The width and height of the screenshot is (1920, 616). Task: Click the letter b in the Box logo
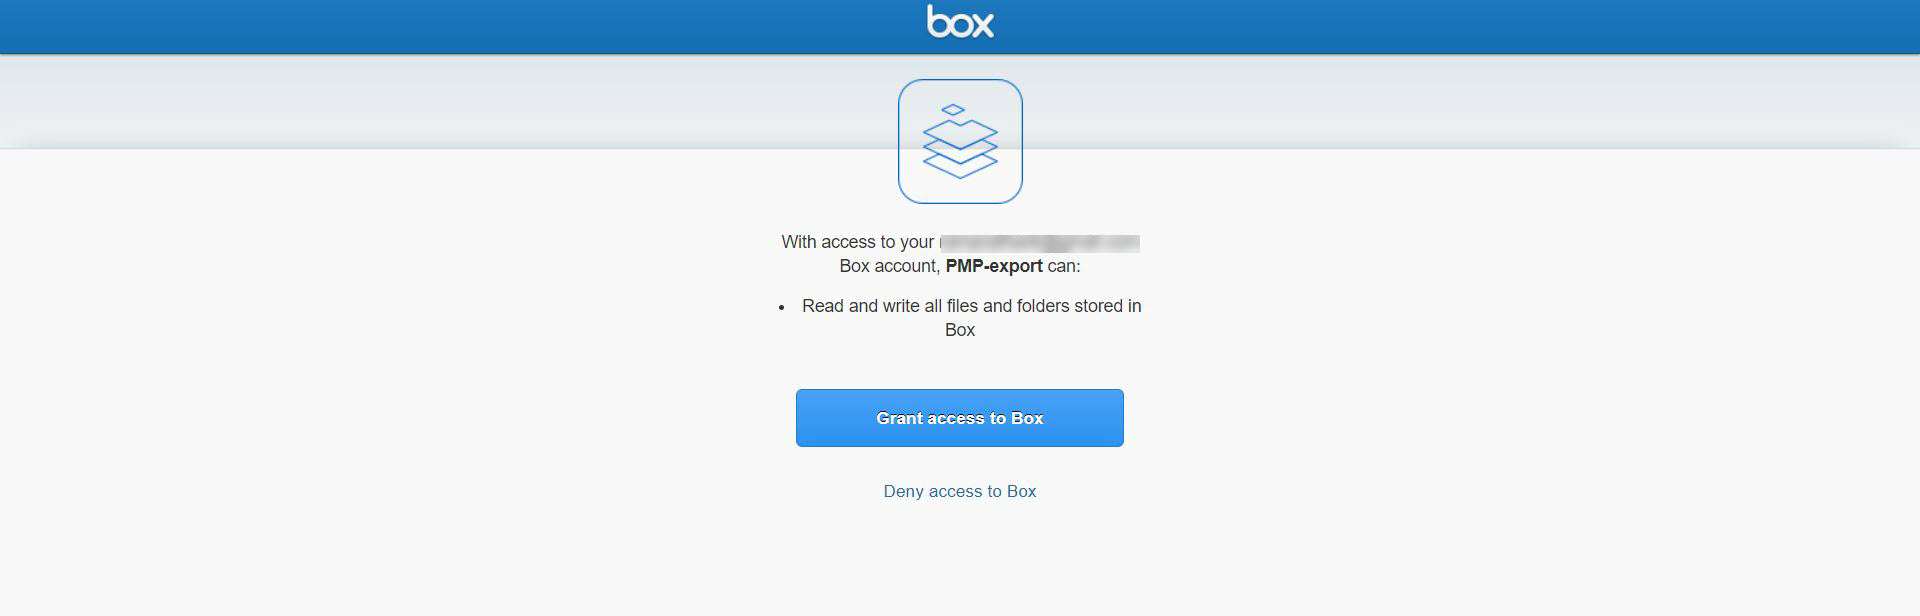(x=936, y=22)
